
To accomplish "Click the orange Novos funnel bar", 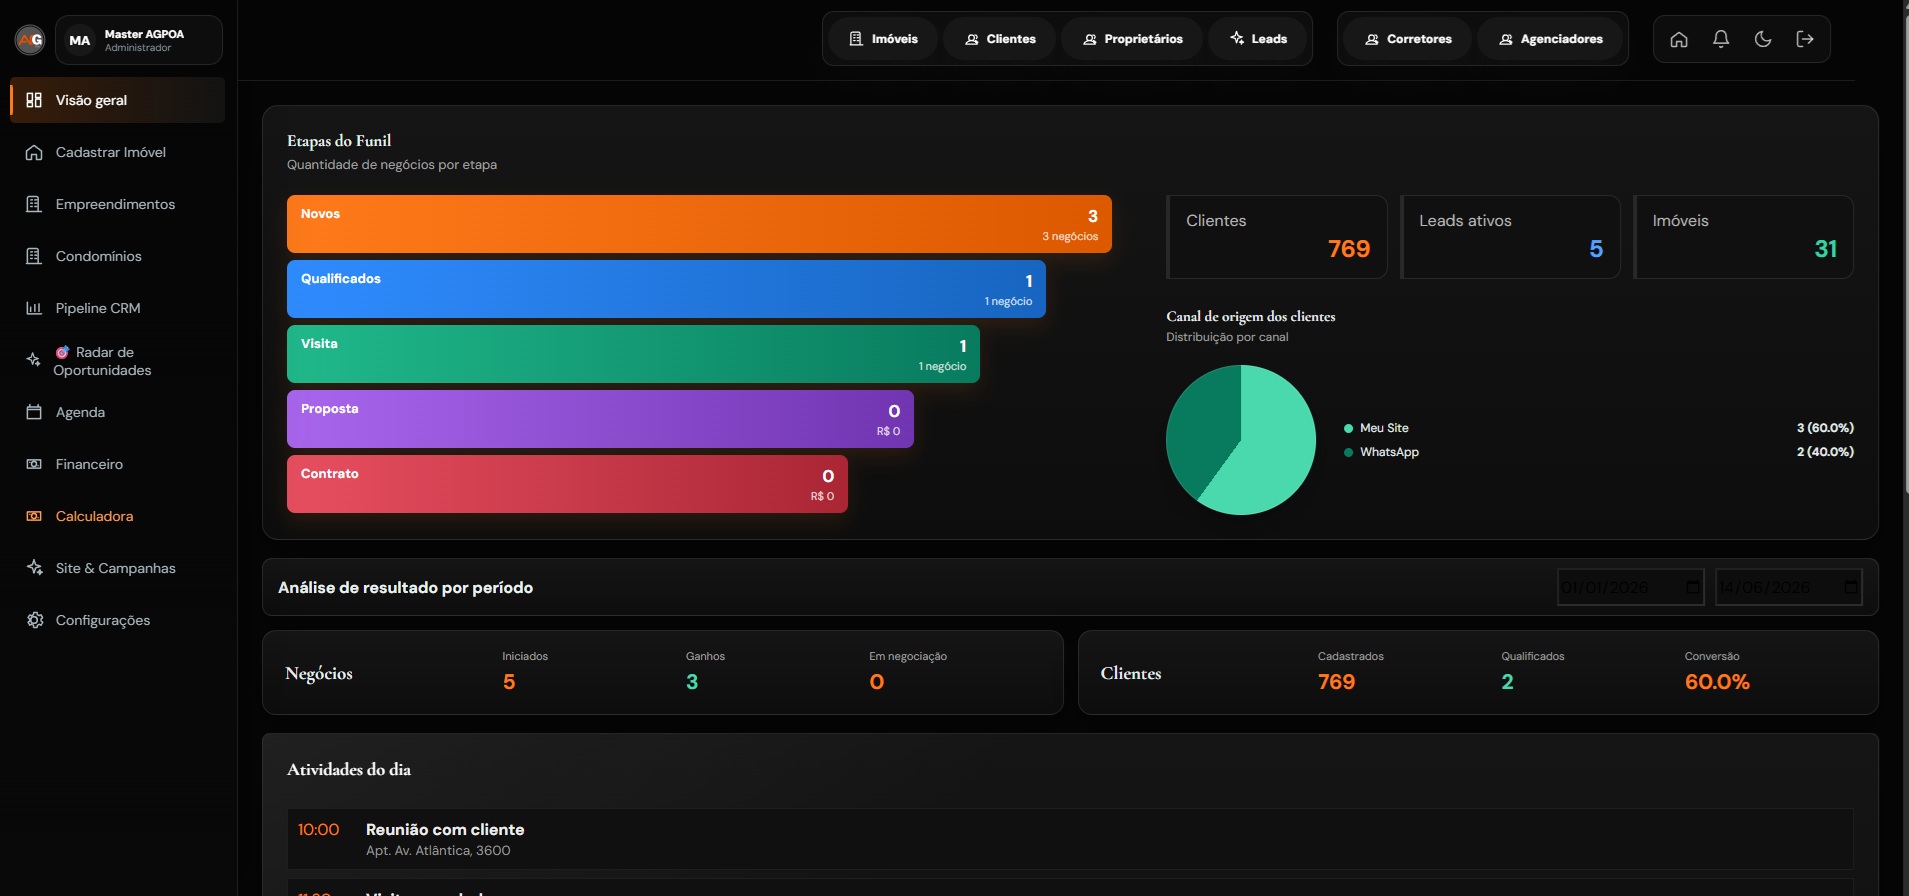I will click(x=699, y=224).
